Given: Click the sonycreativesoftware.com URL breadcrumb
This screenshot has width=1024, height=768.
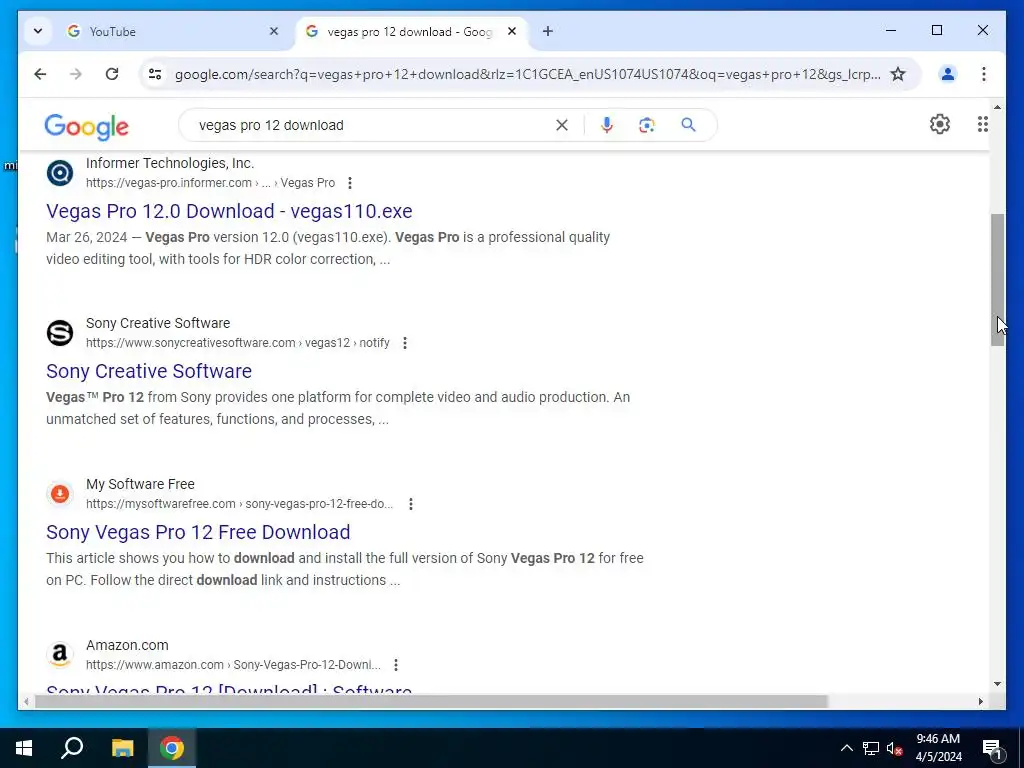Looking at the screenshot, I should [x=238, y=343].
